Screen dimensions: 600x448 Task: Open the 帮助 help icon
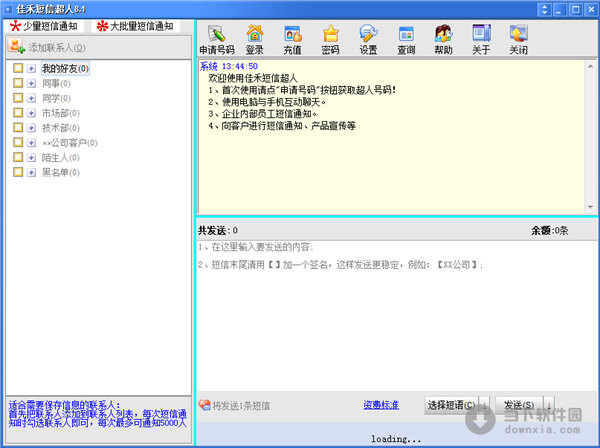click(443, 39)
